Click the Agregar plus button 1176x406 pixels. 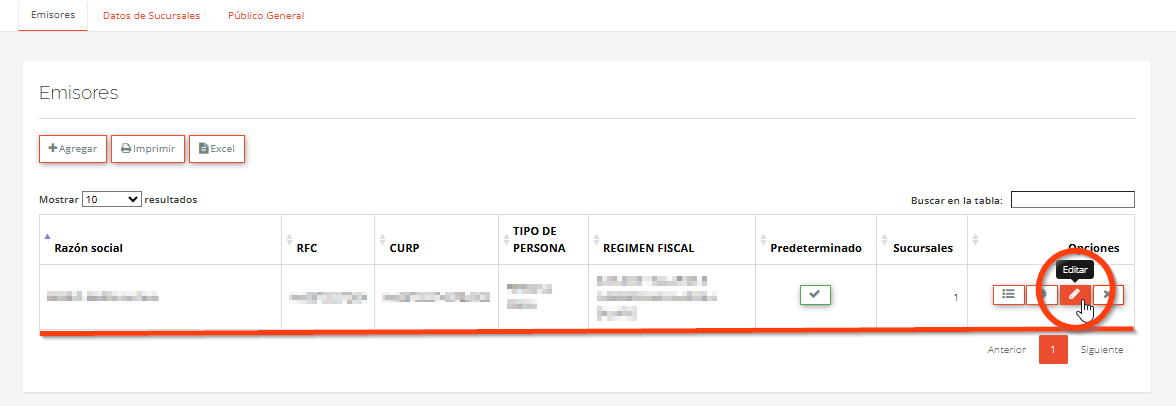point(73,149)
